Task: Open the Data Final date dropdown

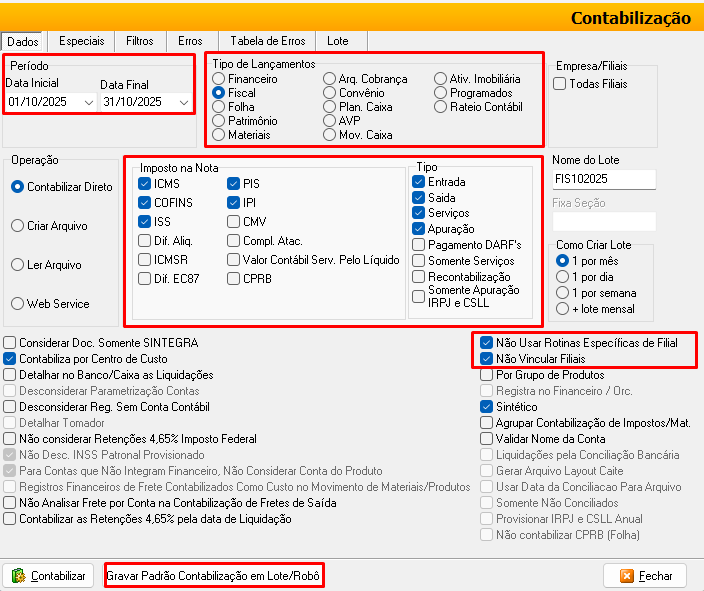Action: 184,102
